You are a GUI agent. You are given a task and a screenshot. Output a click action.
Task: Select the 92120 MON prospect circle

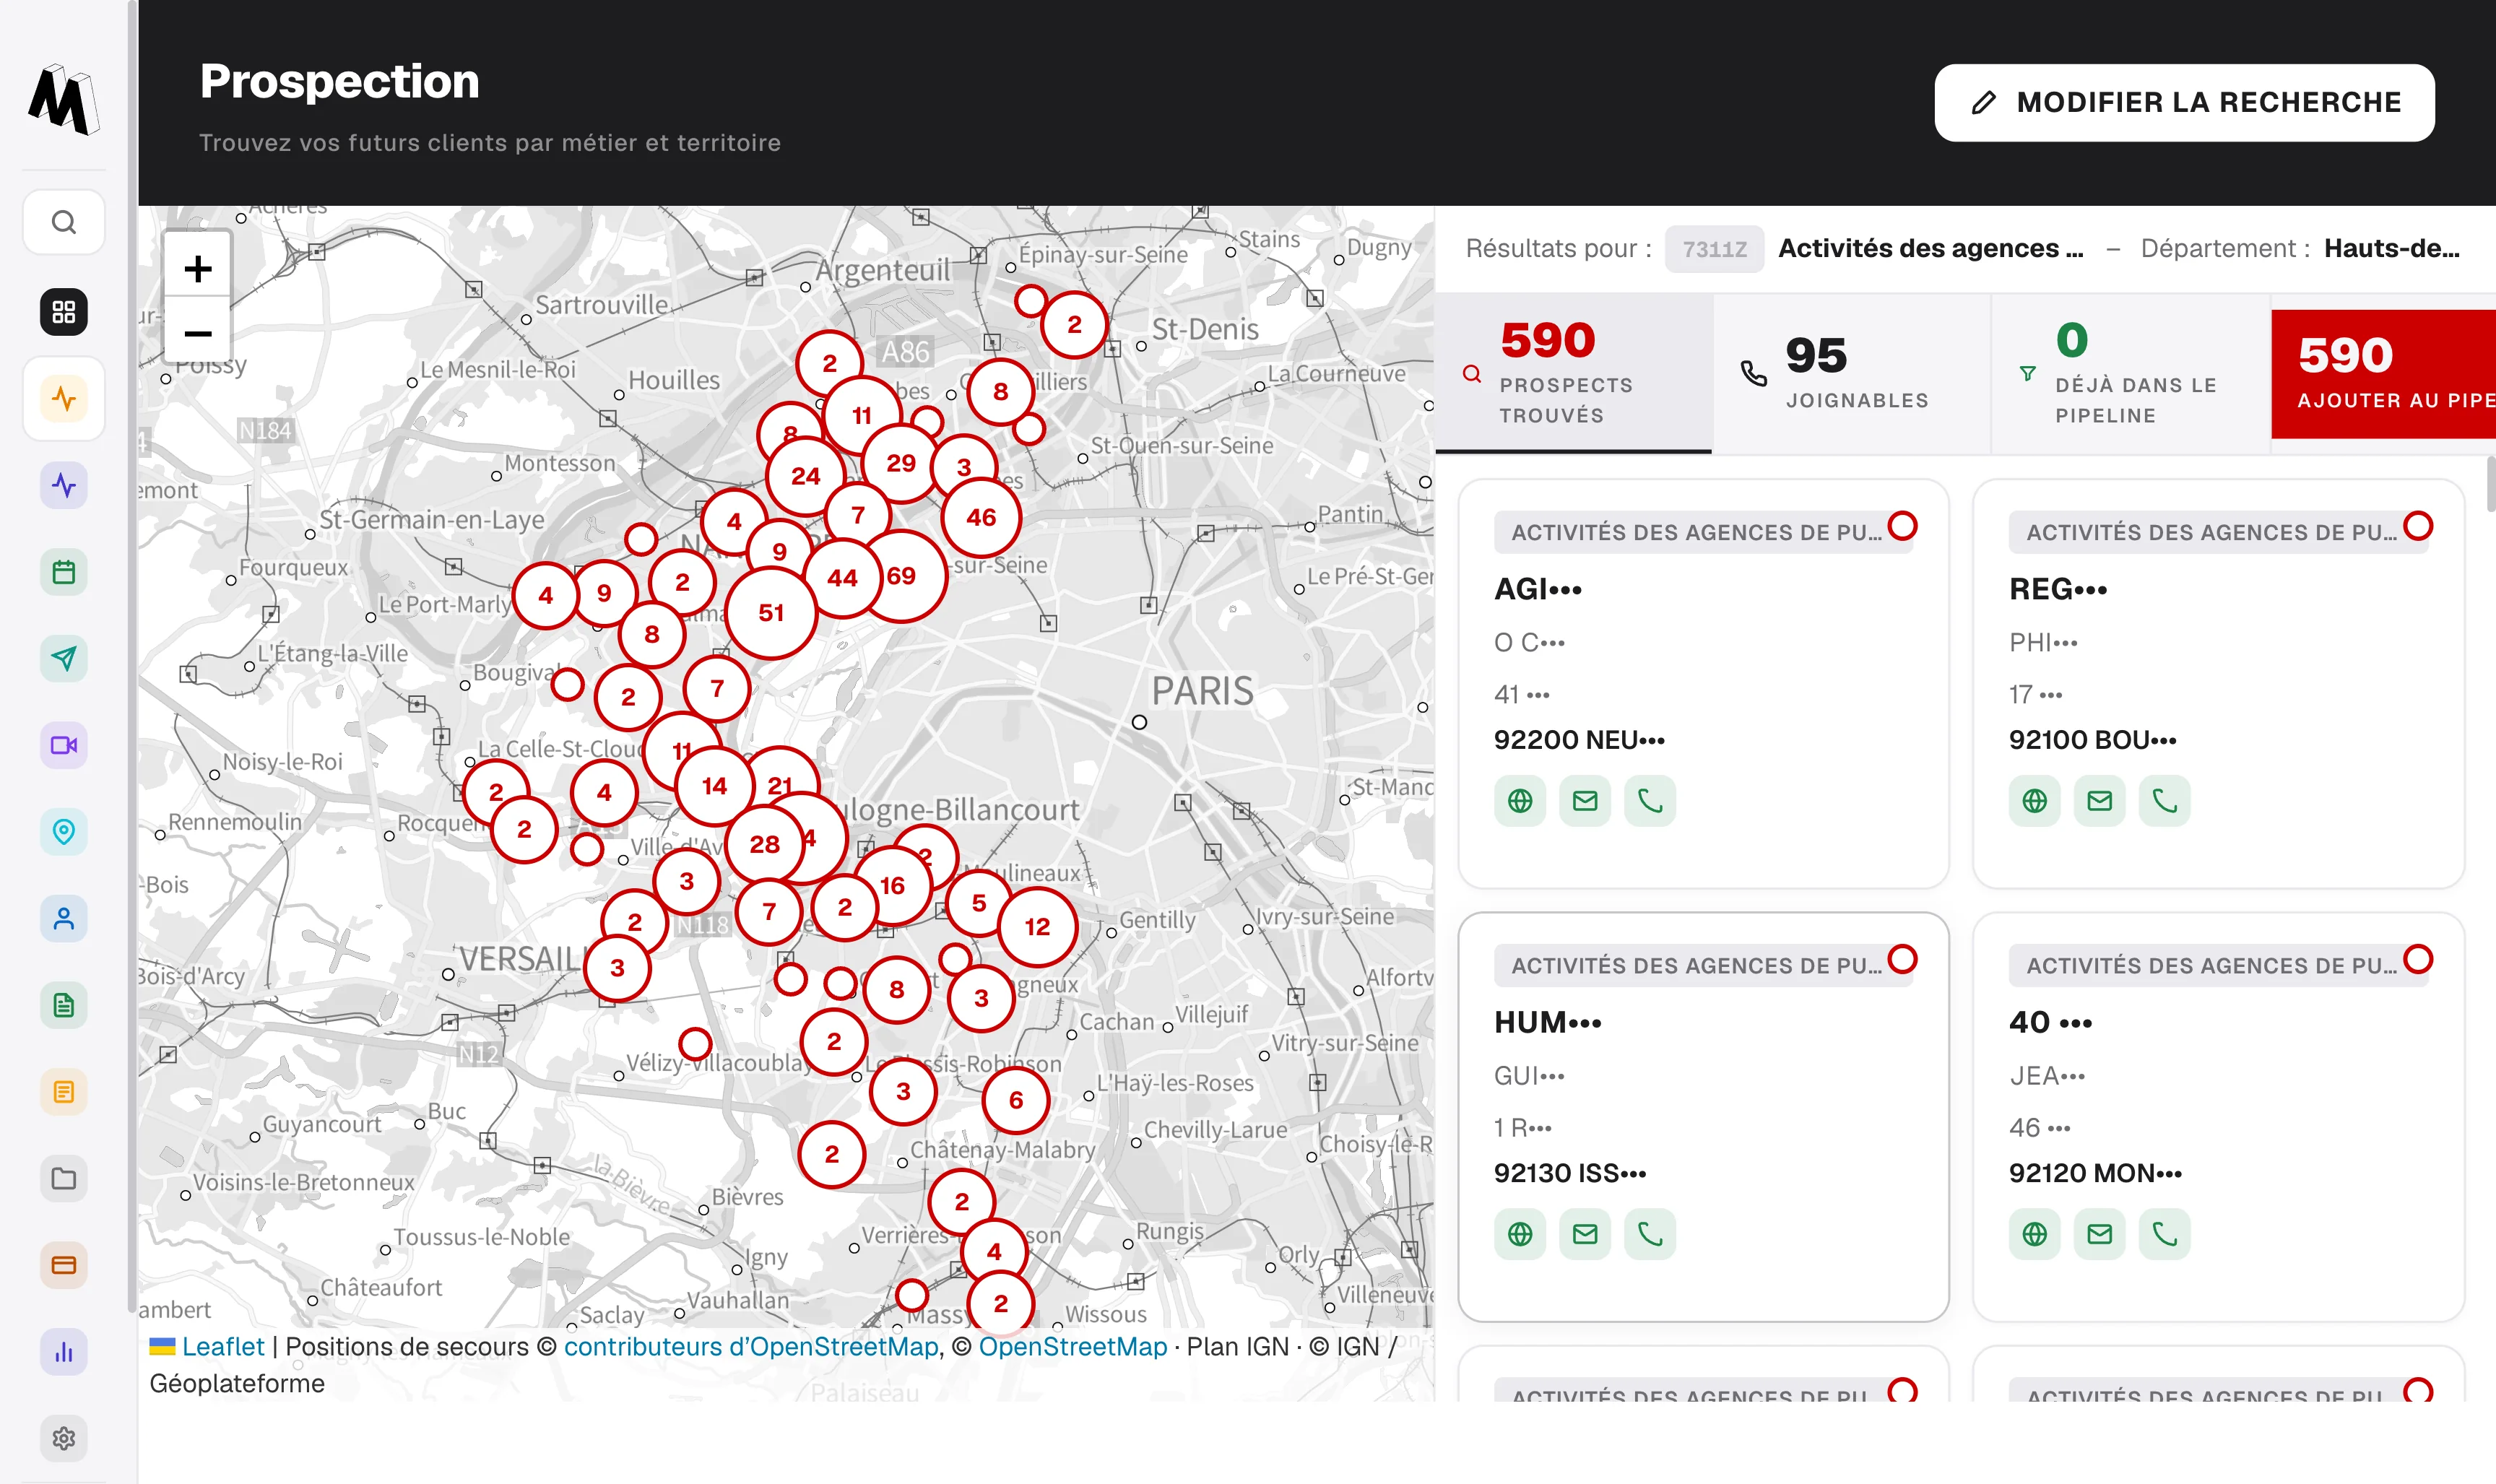(2418, 959)
